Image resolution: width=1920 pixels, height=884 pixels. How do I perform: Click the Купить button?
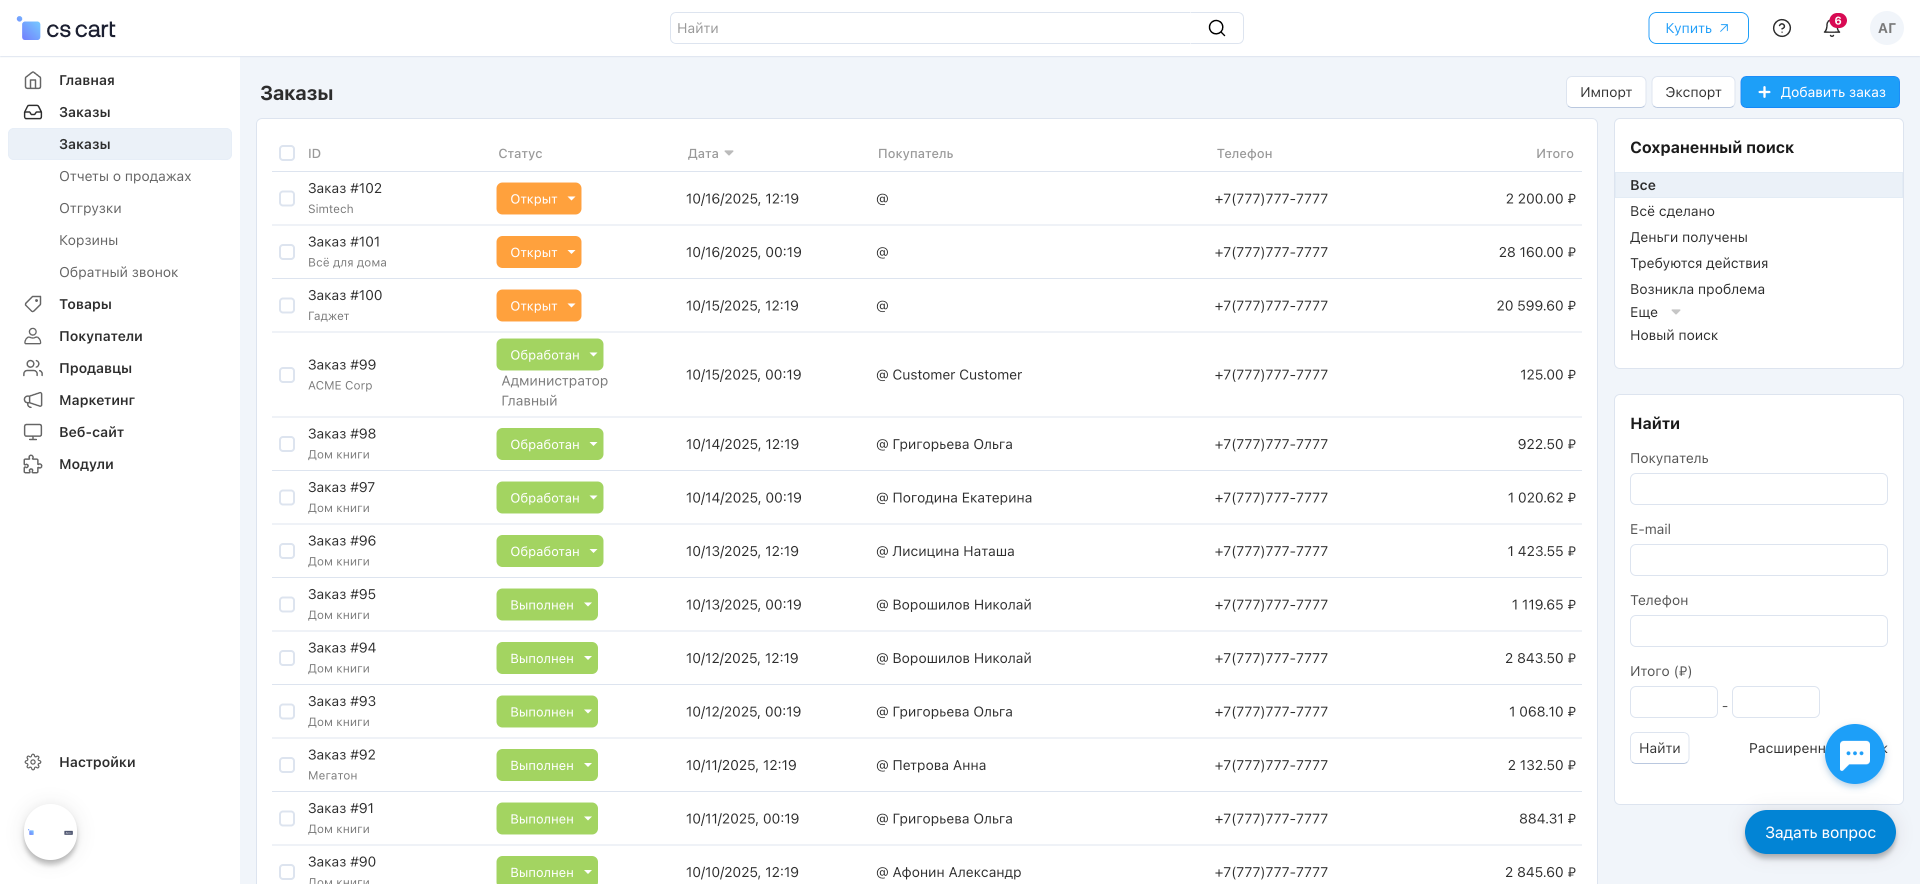tap(1698, 28)
